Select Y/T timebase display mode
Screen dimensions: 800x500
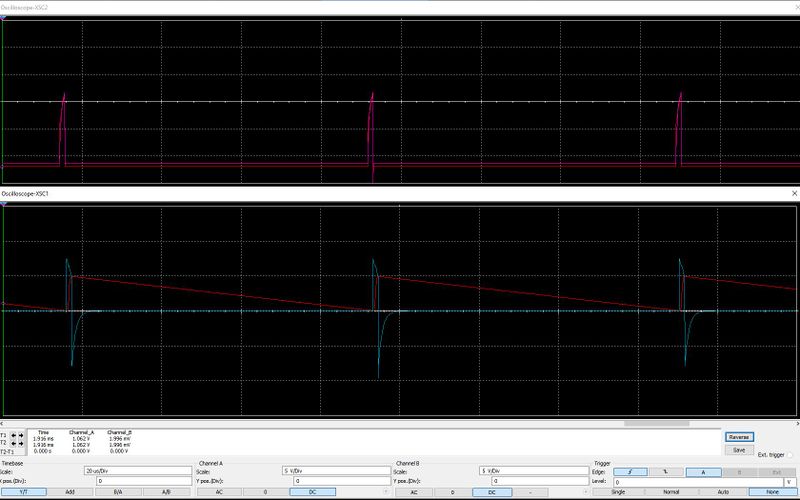(23, 492)
